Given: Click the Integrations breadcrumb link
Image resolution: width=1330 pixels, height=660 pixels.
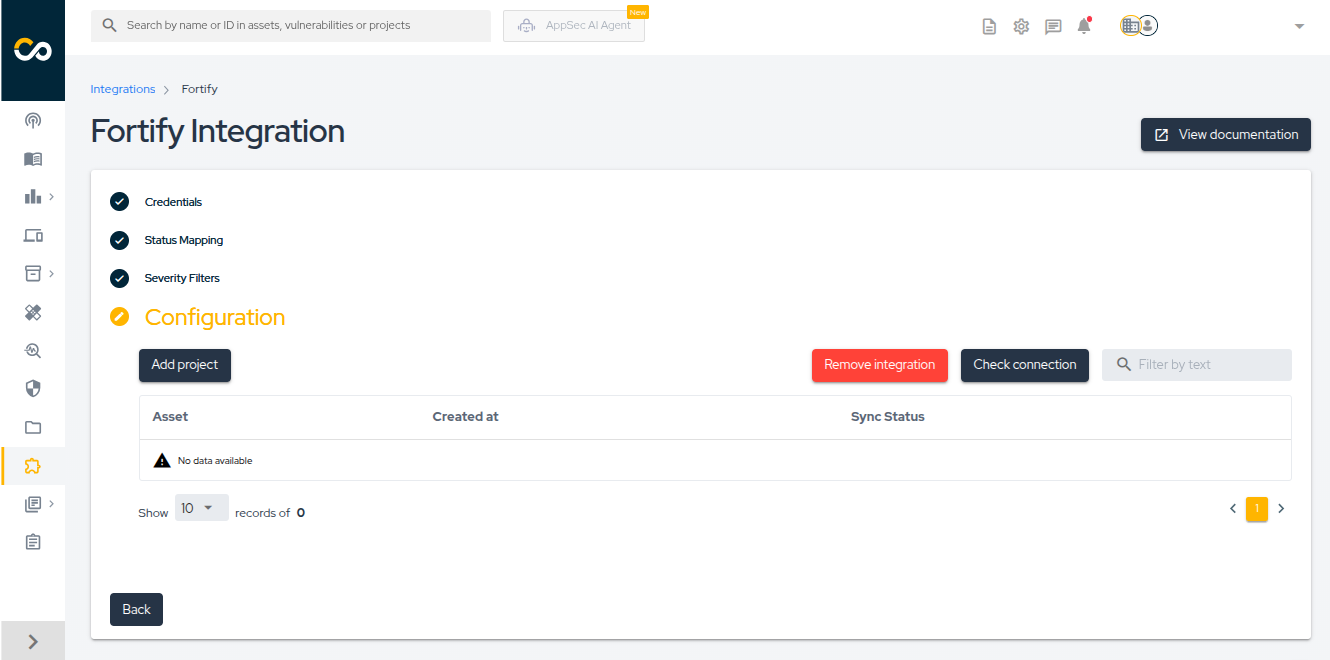Looking at the screenshot, I should (x=123, y=89).
